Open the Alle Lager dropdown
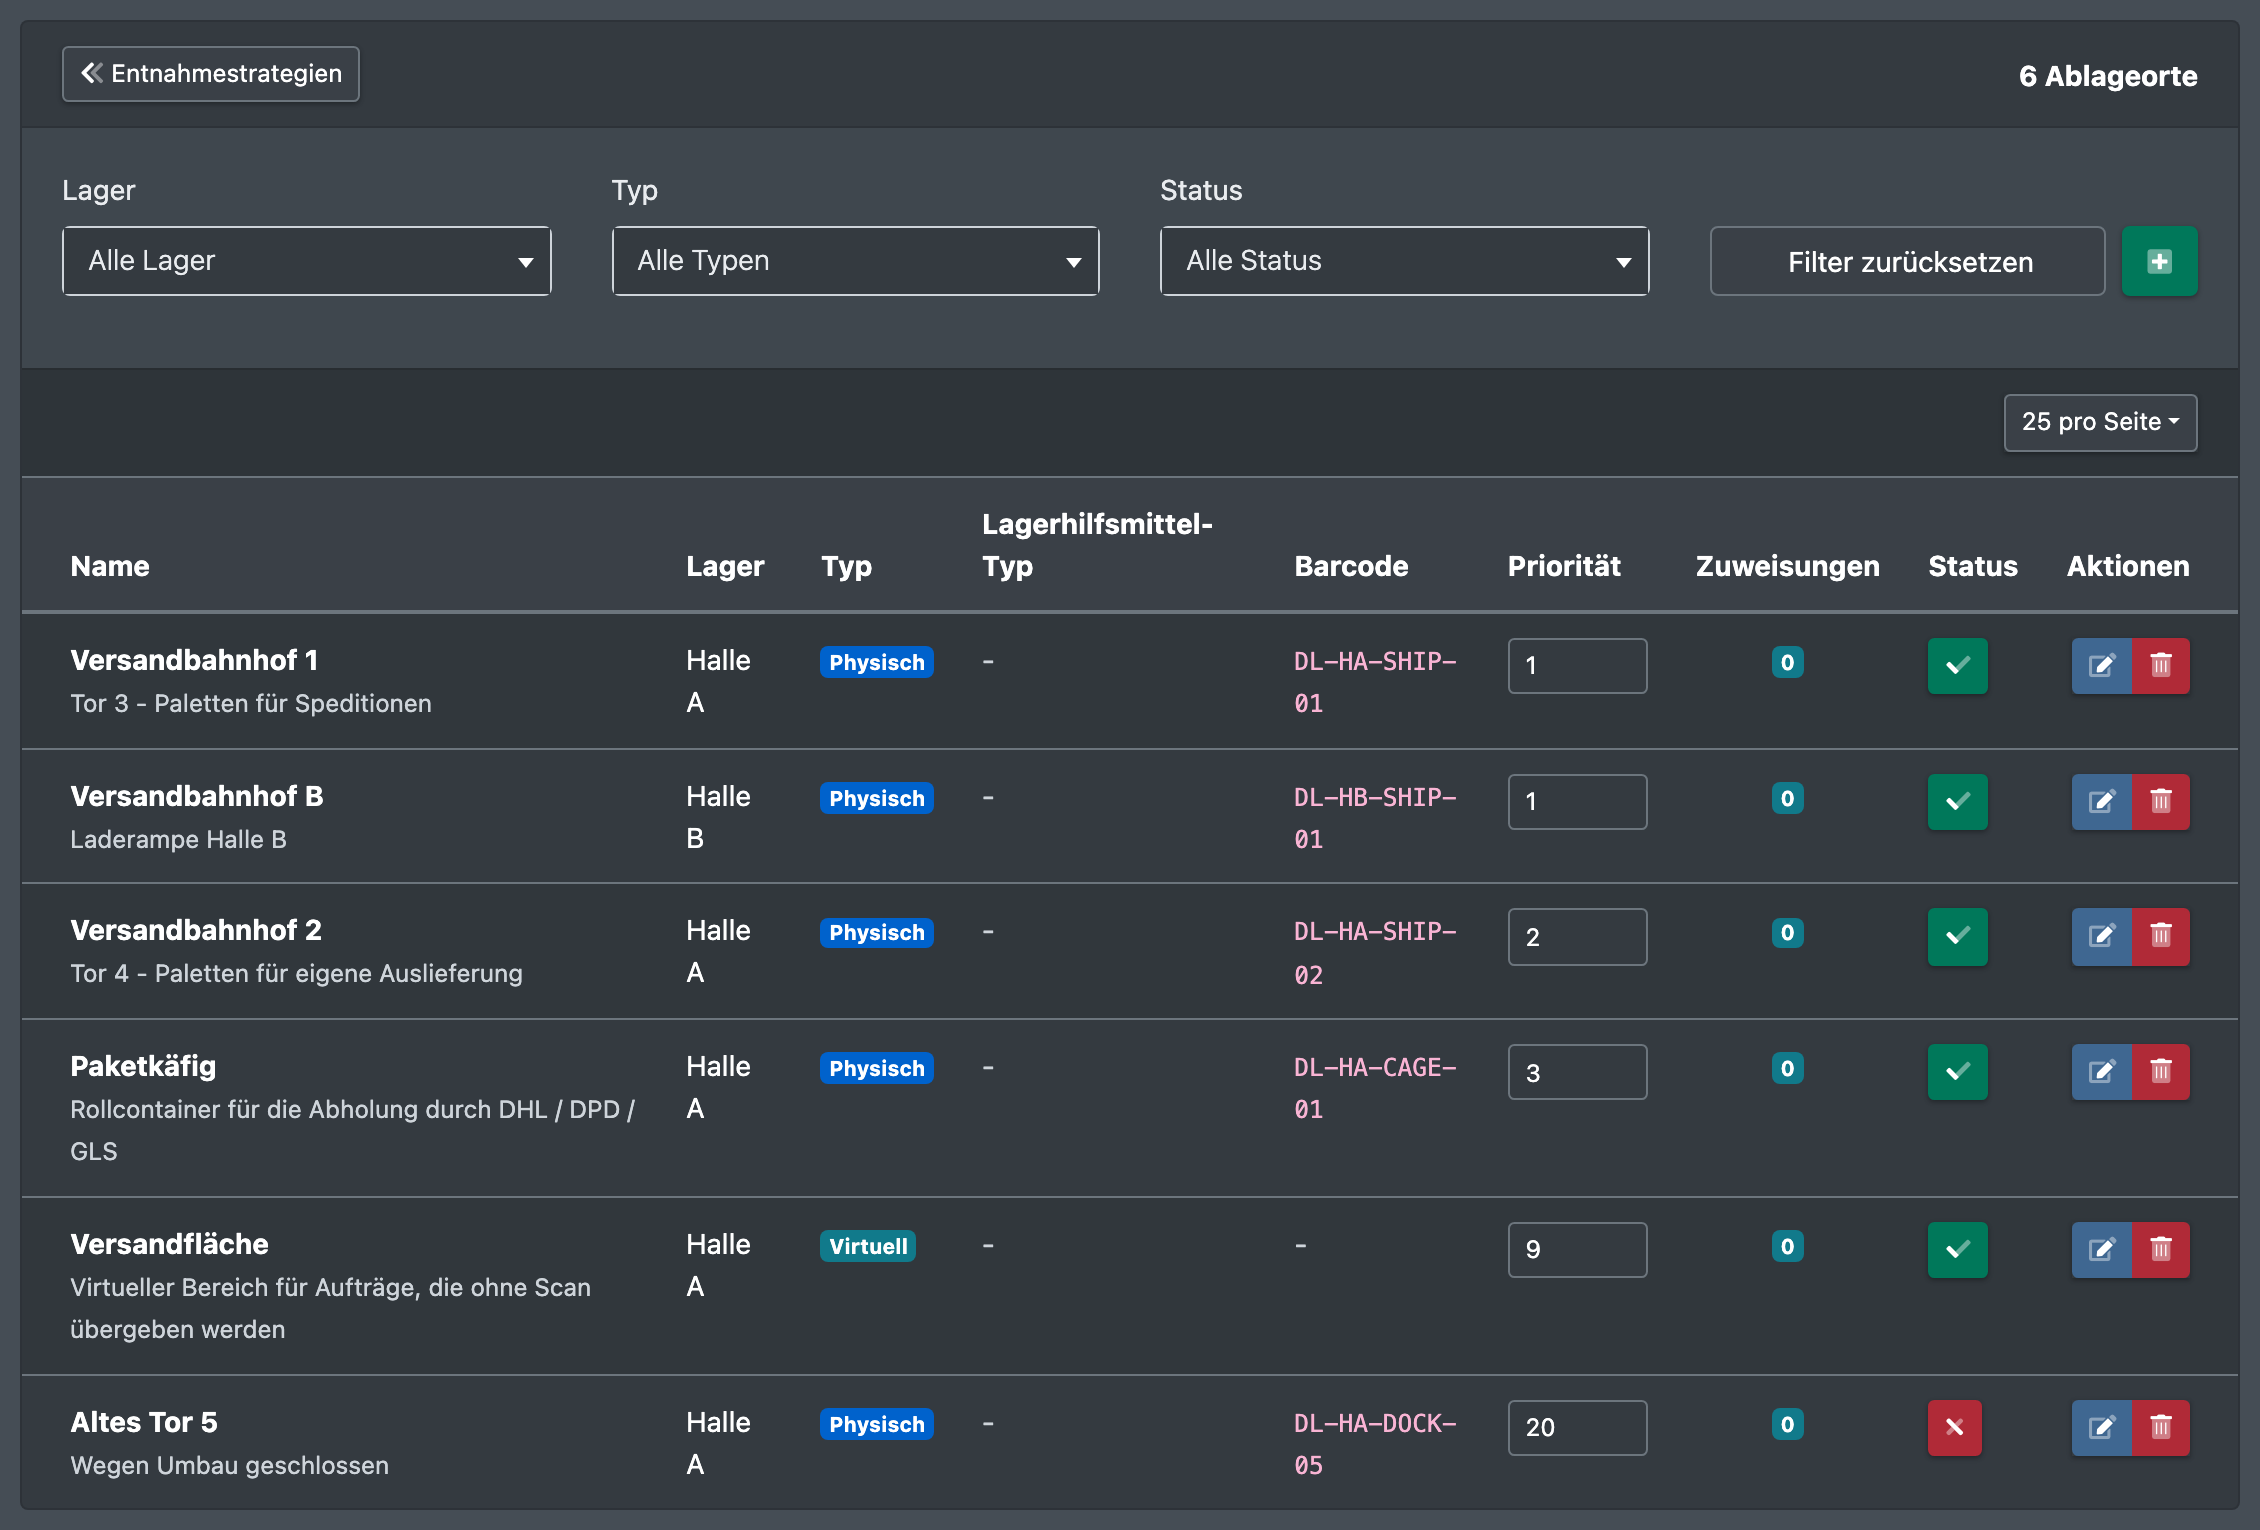The height and width of the screenshot is (1530, 2260). (307, 261)
